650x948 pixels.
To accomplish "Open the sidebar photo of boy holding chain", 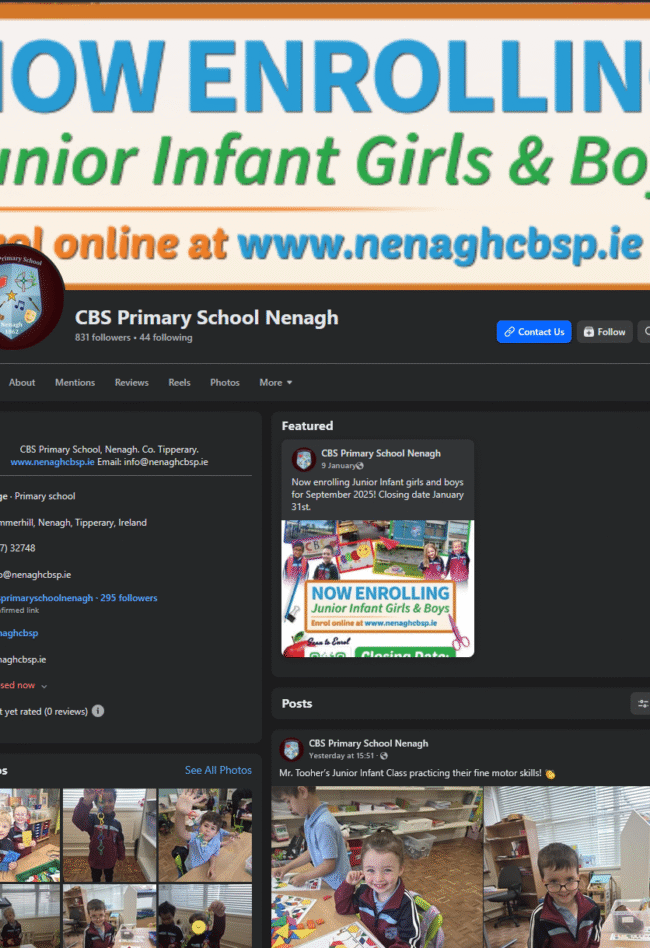I will coord(109,835).
